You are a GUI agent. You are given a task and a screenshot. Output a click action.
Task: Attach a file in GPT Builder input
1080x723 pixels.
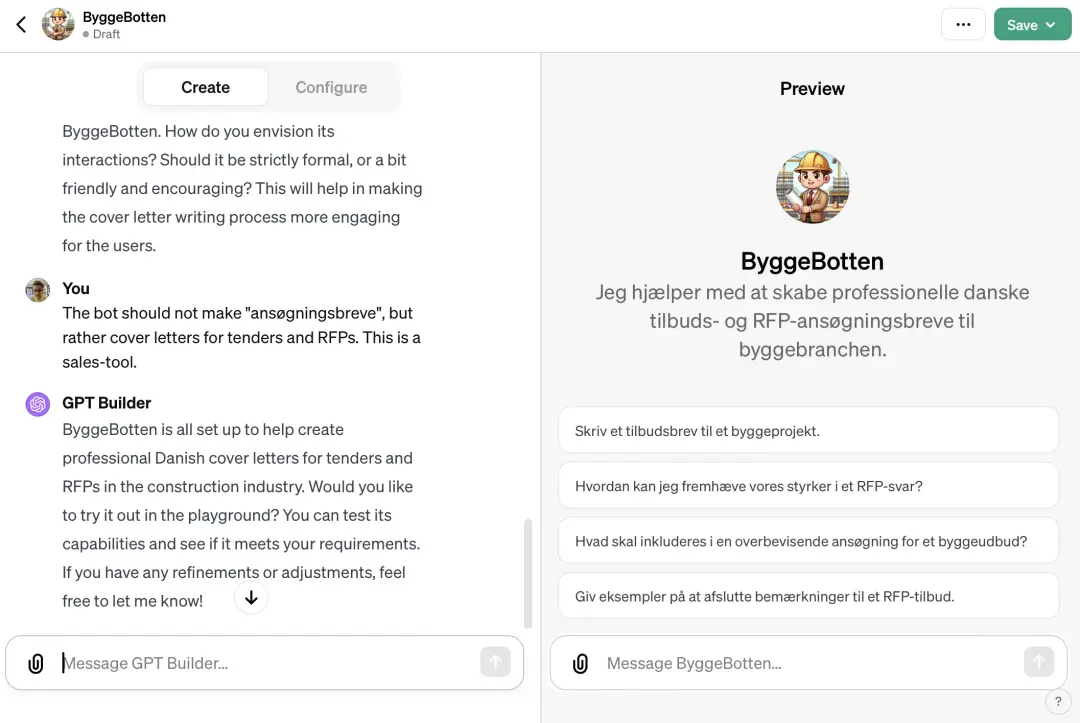point(36,663)
